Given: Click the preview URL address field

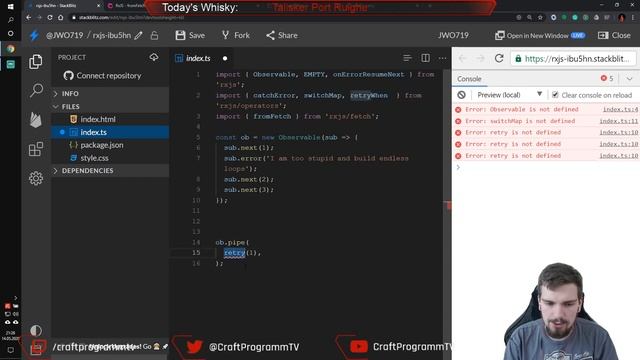Looking at the screenshot, I should [573, 59].
